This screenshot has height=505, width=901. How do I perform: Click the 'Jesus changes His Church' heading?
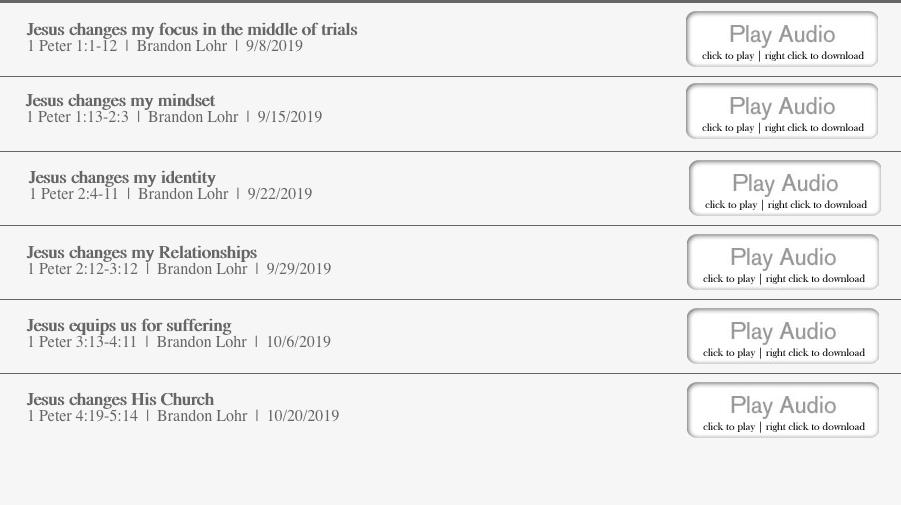point(120,400)
